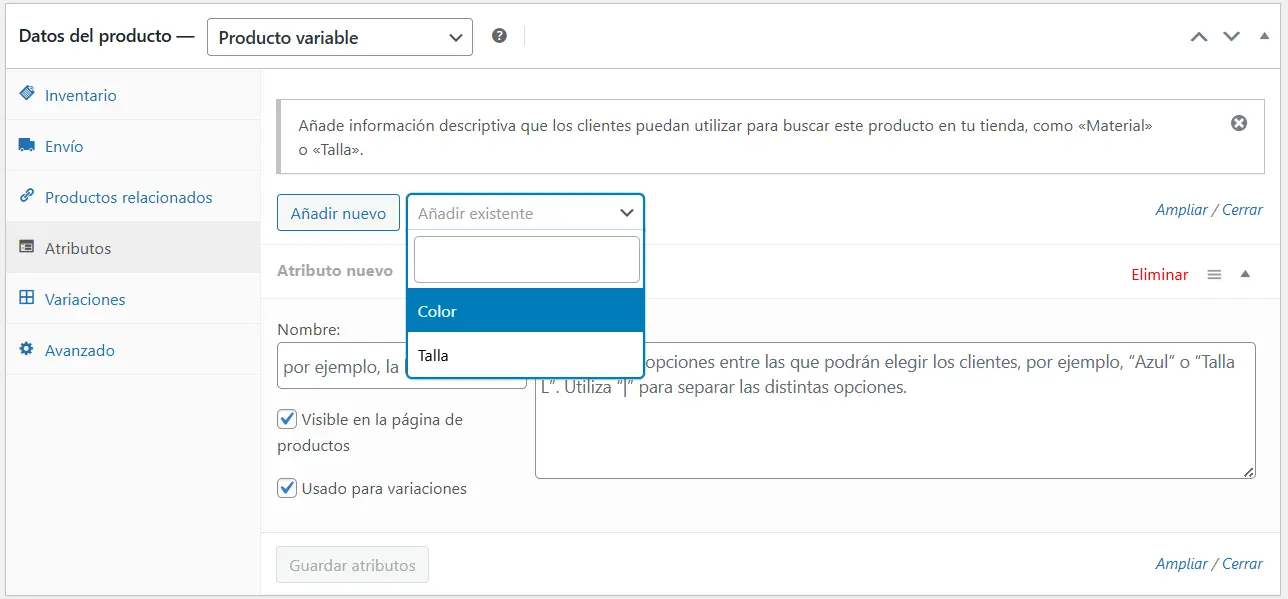Click the Variaciones grid icon

27,299
